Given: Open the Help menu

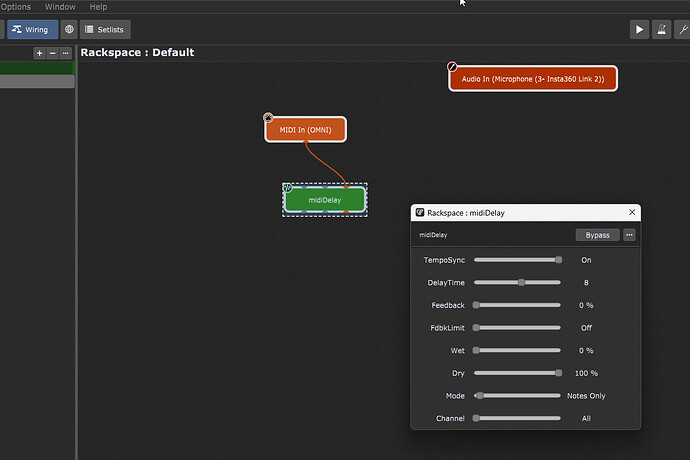Looking at the screenshot, I should (98, 7).
